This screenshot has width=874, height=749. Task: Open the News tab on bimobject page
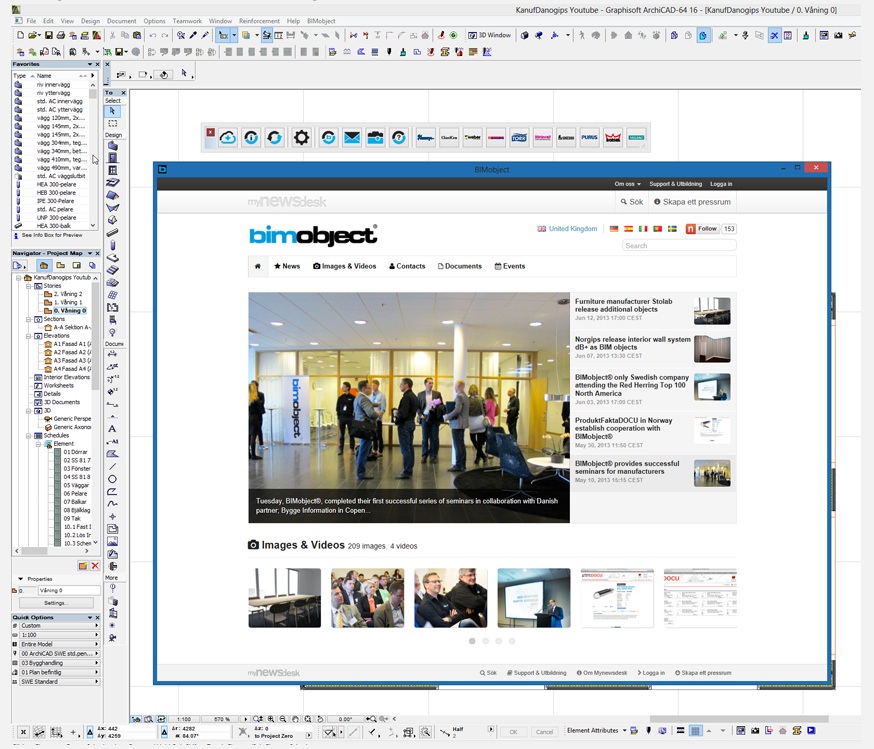coord(287,266)
